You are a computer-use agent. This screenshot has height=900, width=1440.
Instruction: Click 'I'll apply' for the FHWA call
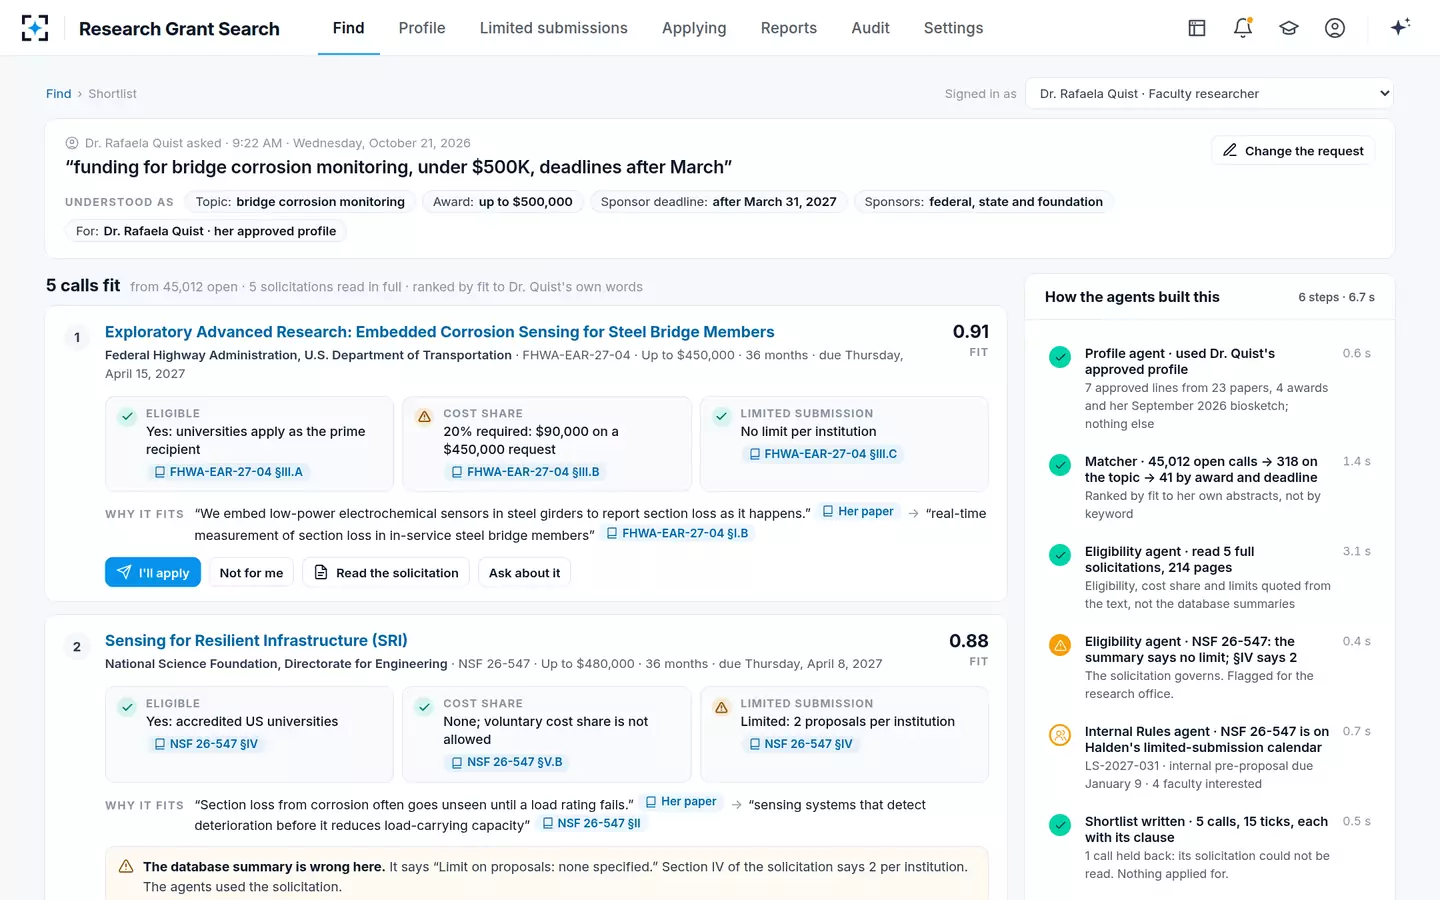click(x=153, y=572)
